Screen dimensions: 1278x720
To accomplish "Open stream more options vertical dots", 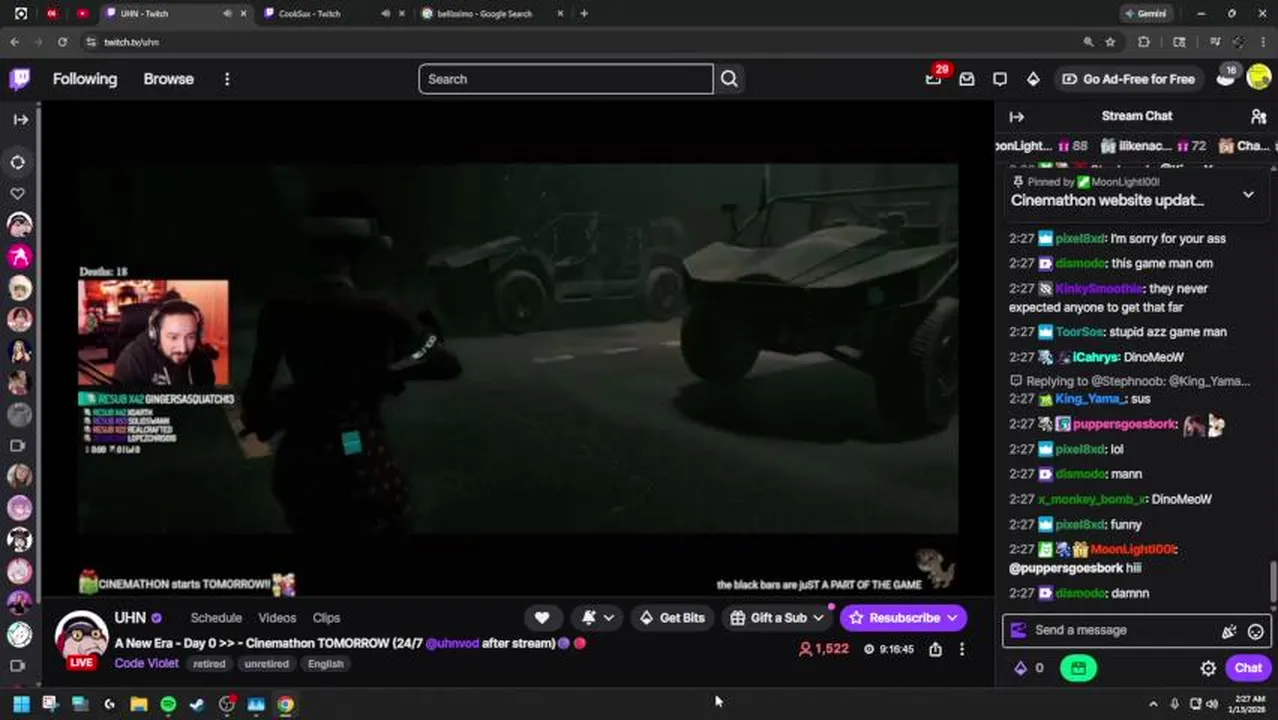I will pyautogui.click(x=962, y=649).
